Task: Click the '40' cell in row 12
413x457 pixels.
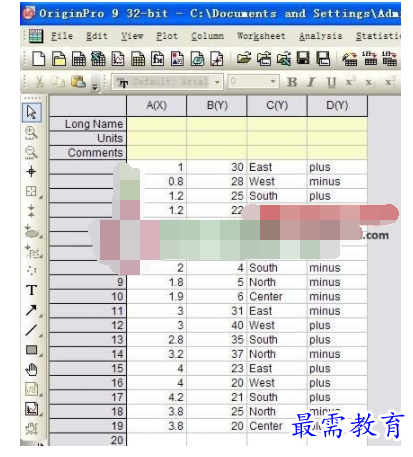Action: pyautogui.click(x=217, y=325)
